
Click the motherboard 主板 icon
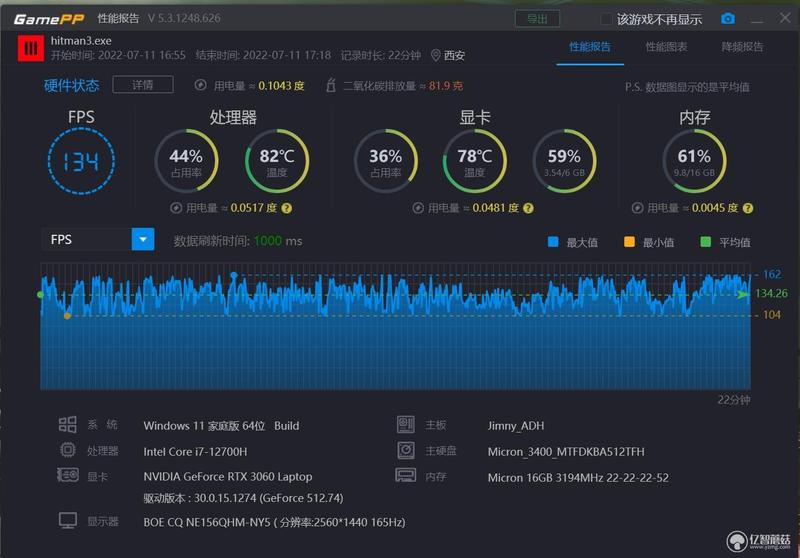click(406, 424)
